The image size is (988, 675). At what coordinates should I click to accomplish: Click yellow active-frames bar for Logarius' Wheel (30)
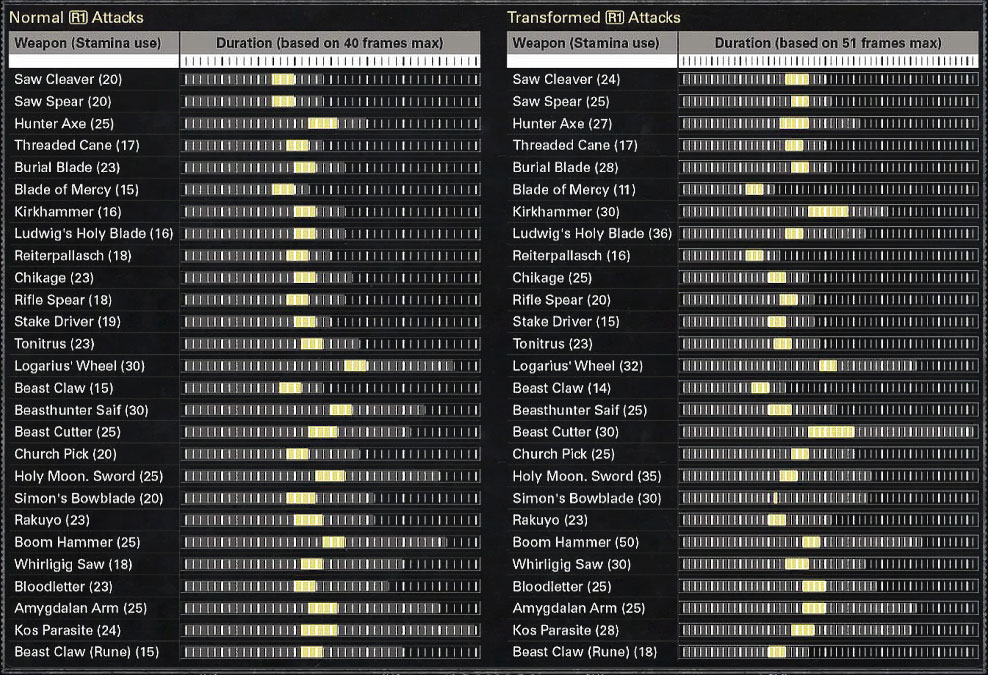355,366
